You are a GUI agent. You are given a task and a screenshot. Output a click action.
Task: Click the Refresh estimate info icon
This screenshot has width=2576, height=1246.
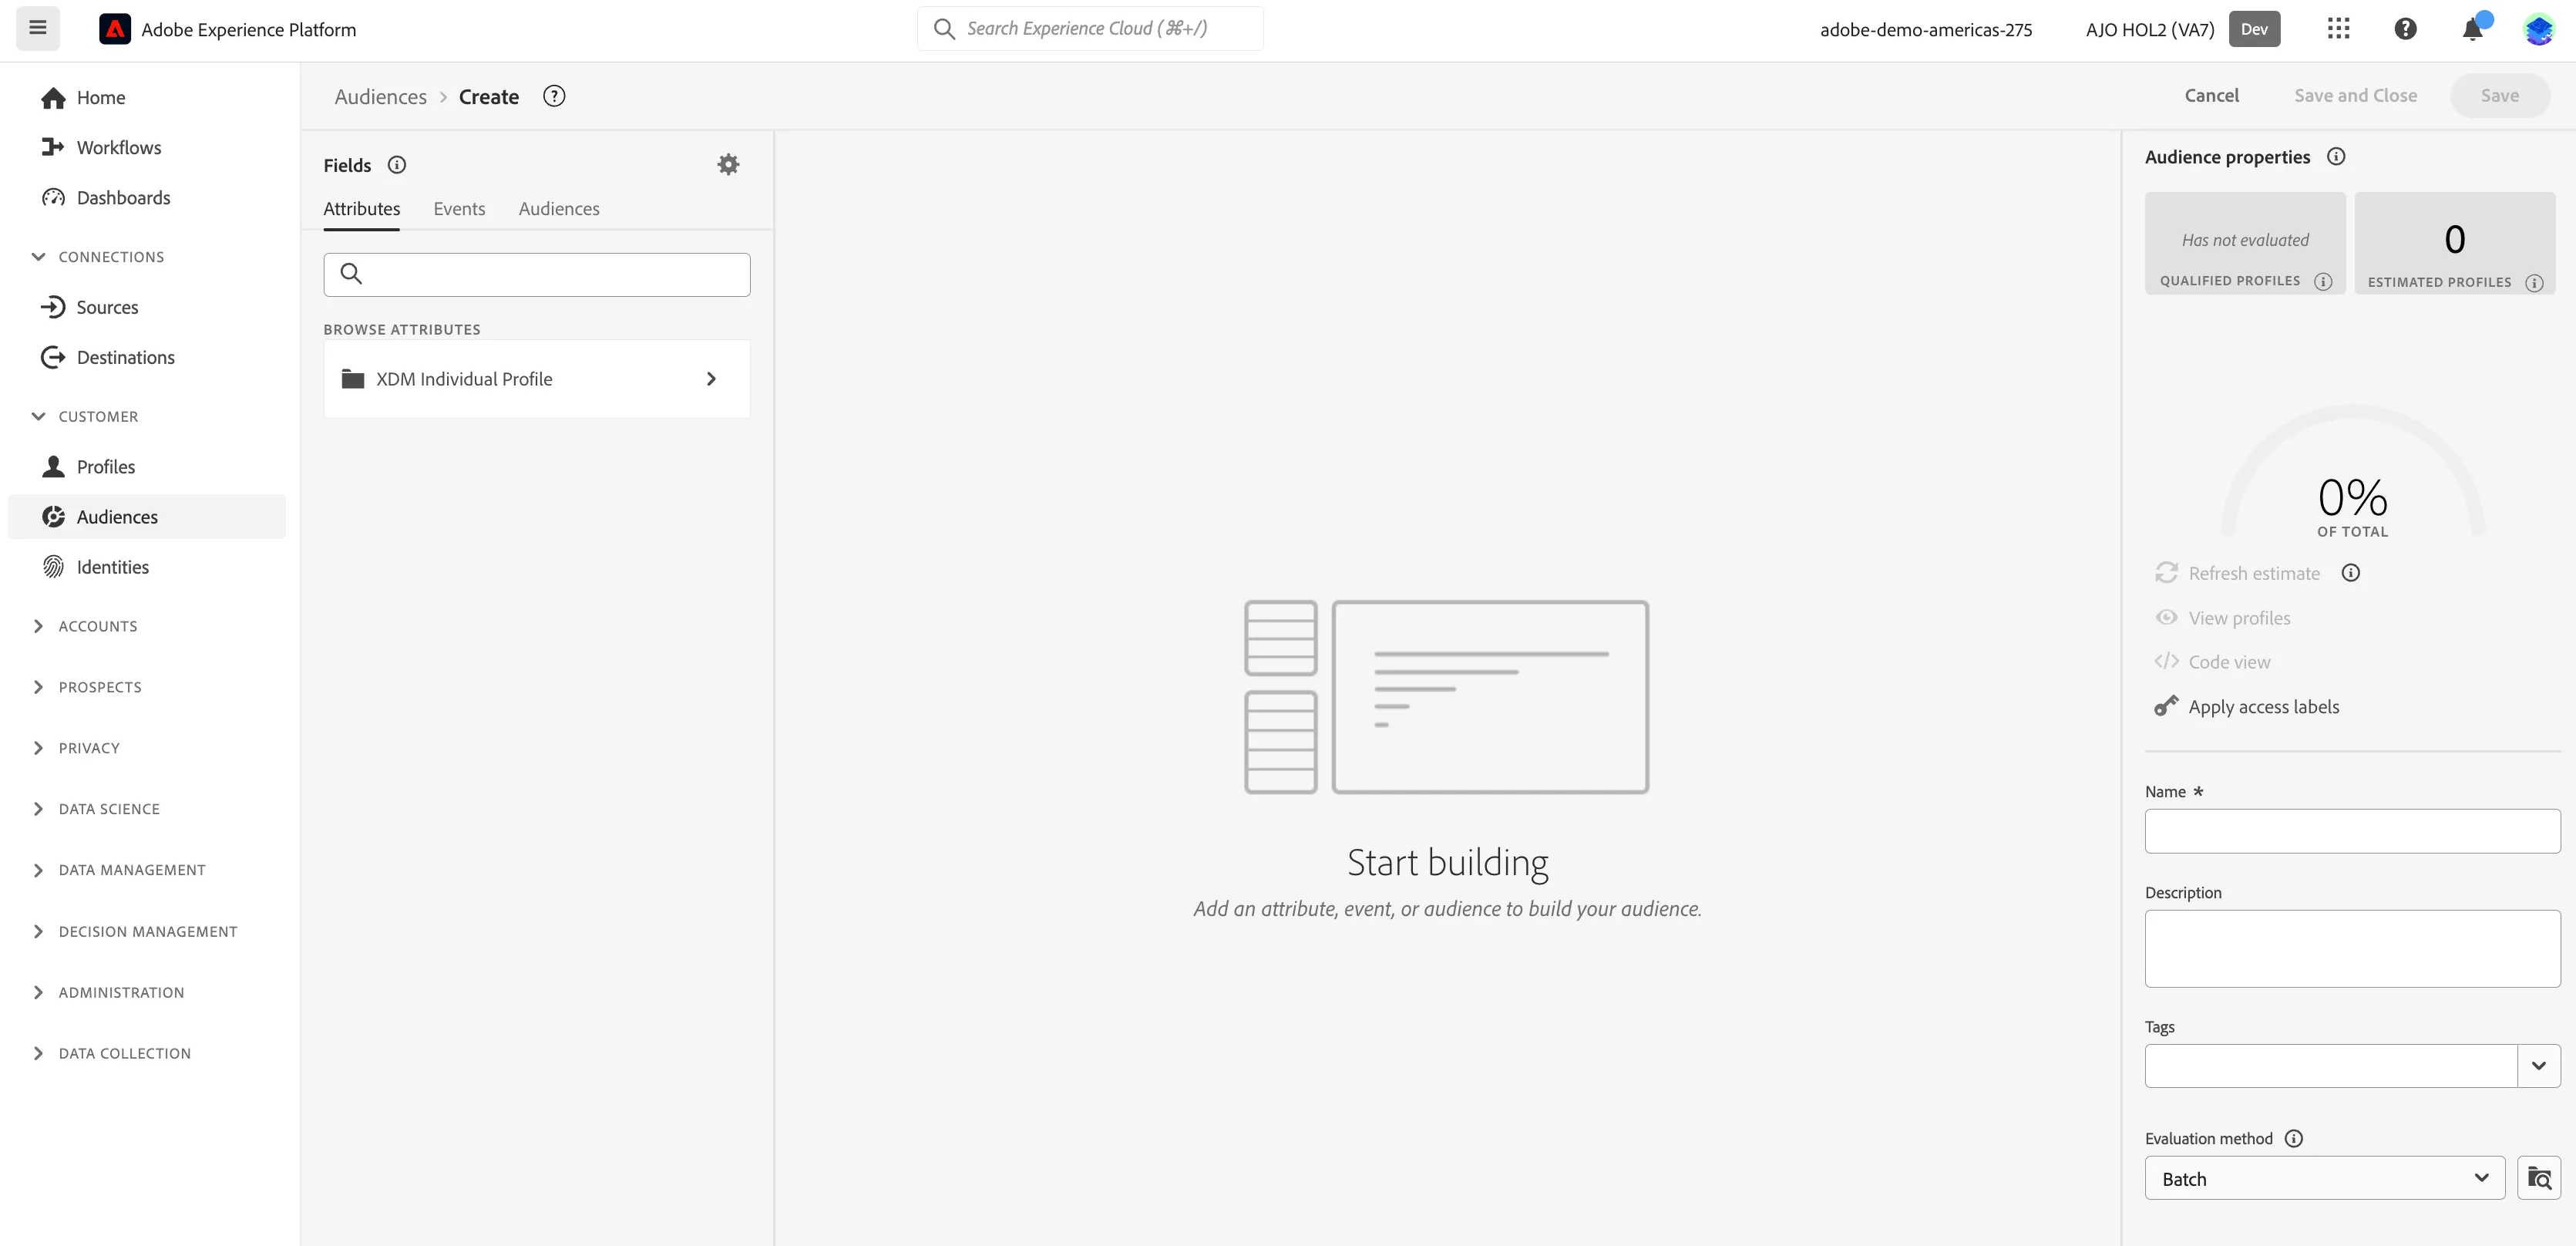2350,573
